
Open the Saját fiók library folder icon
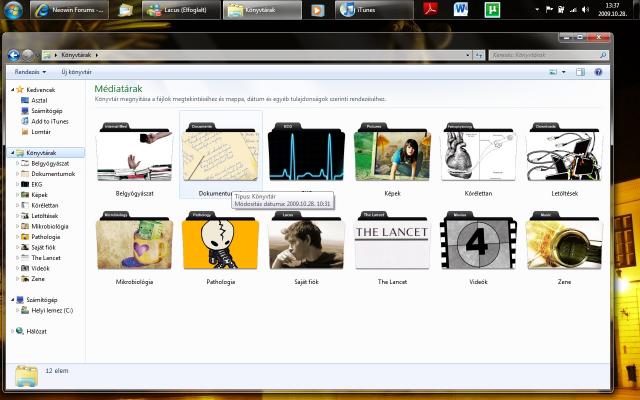pyautogui.click(x=306, y=240)
